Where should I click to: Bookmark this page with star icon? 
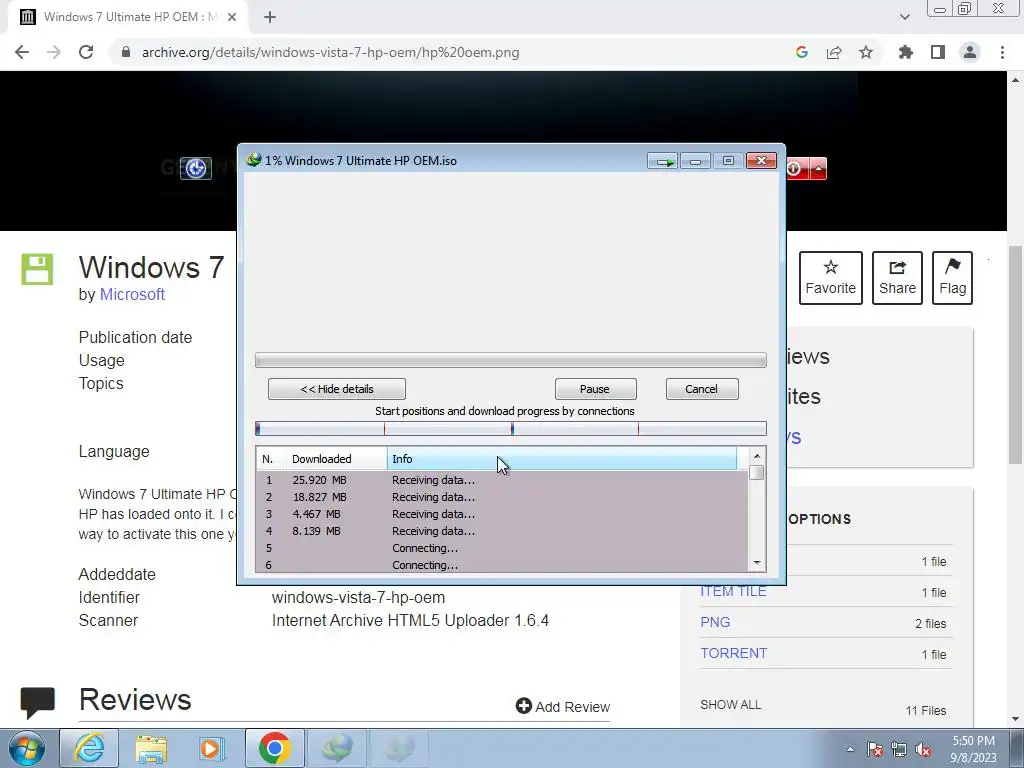click(866, 52)
